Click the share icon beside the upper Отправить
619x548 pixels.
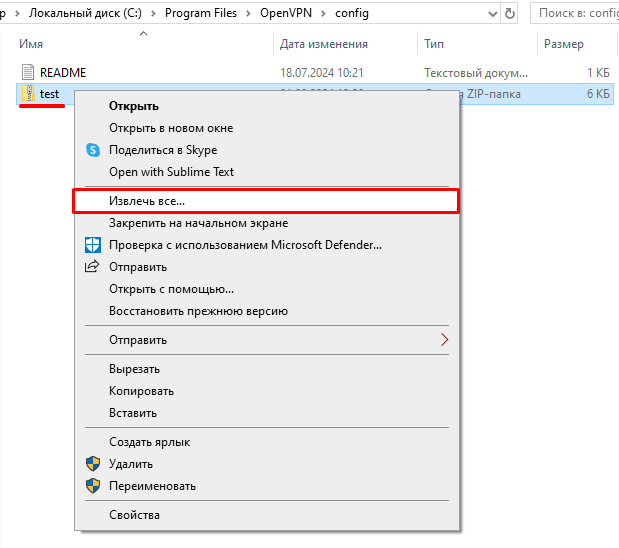click(93, 267)
